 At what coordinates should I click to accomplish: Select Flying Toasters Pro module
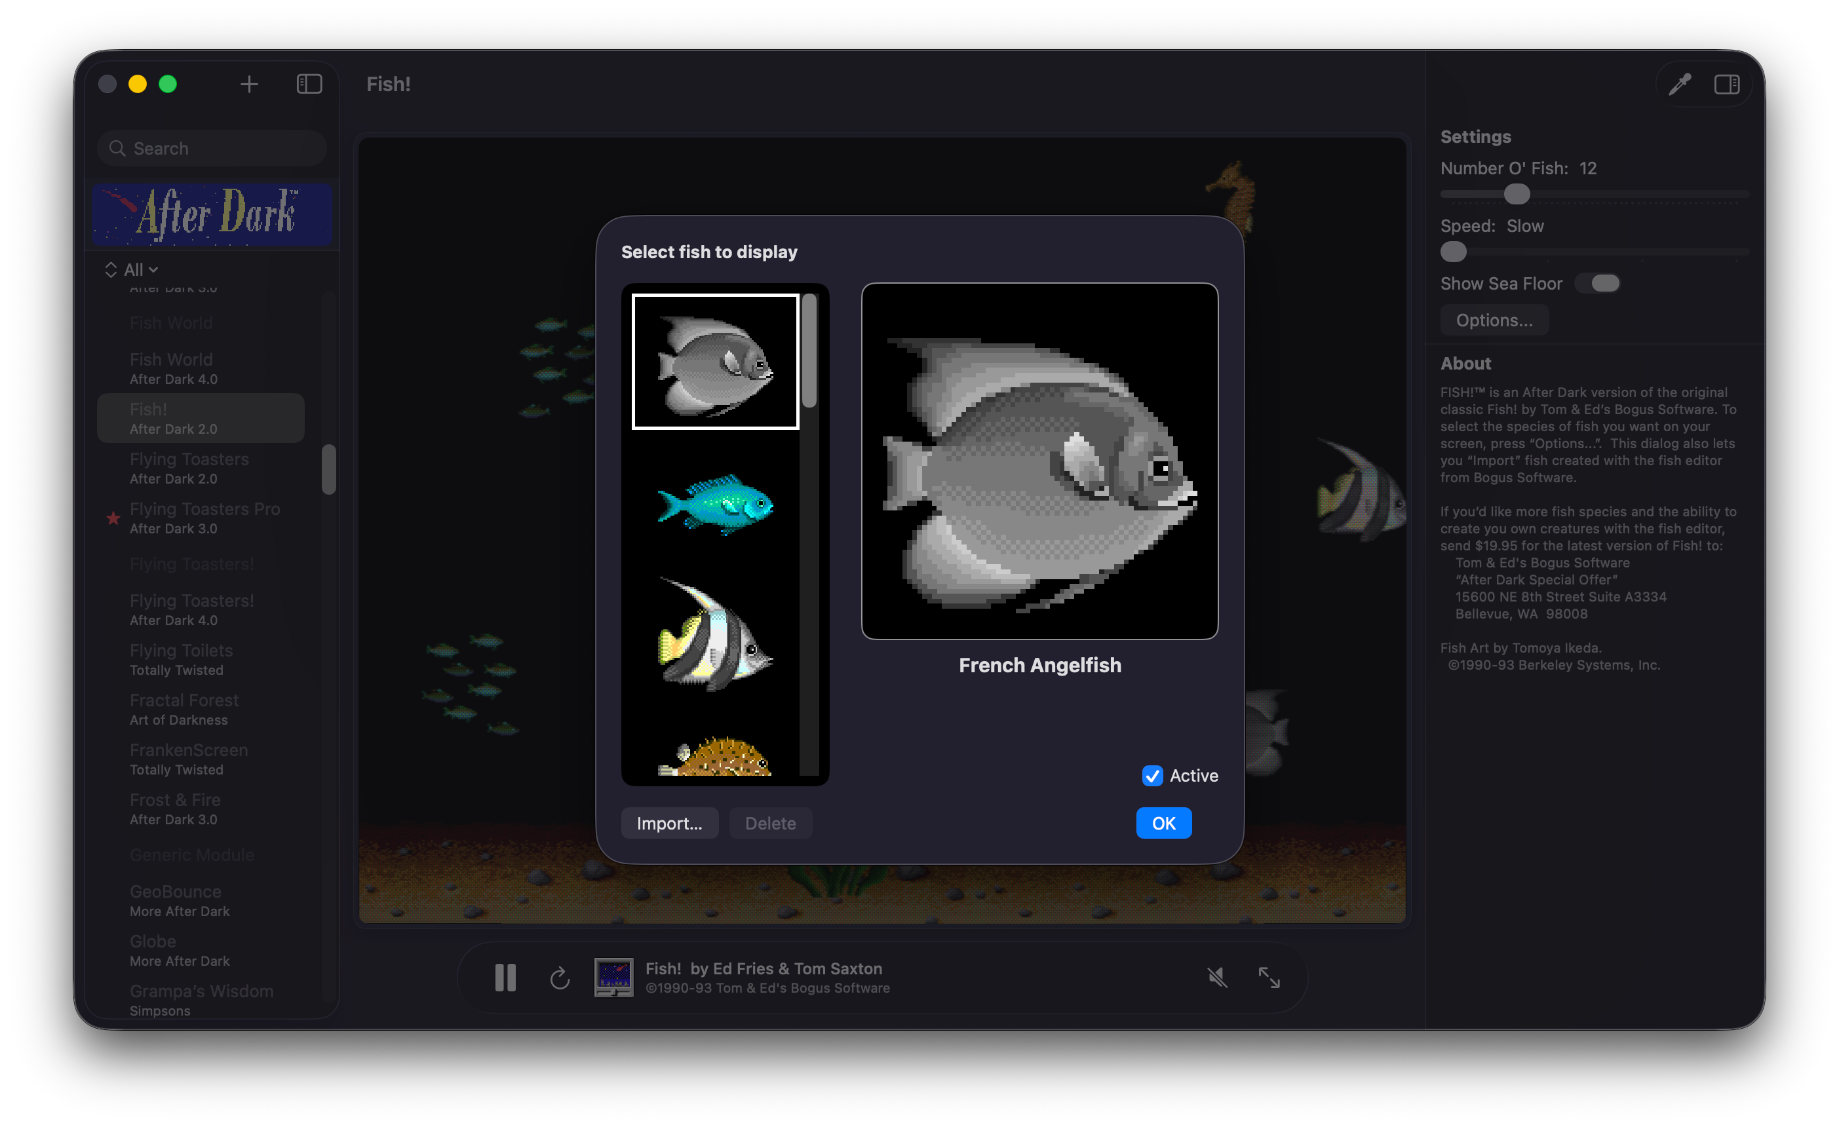pyautogui.click(x=200, y=518)
